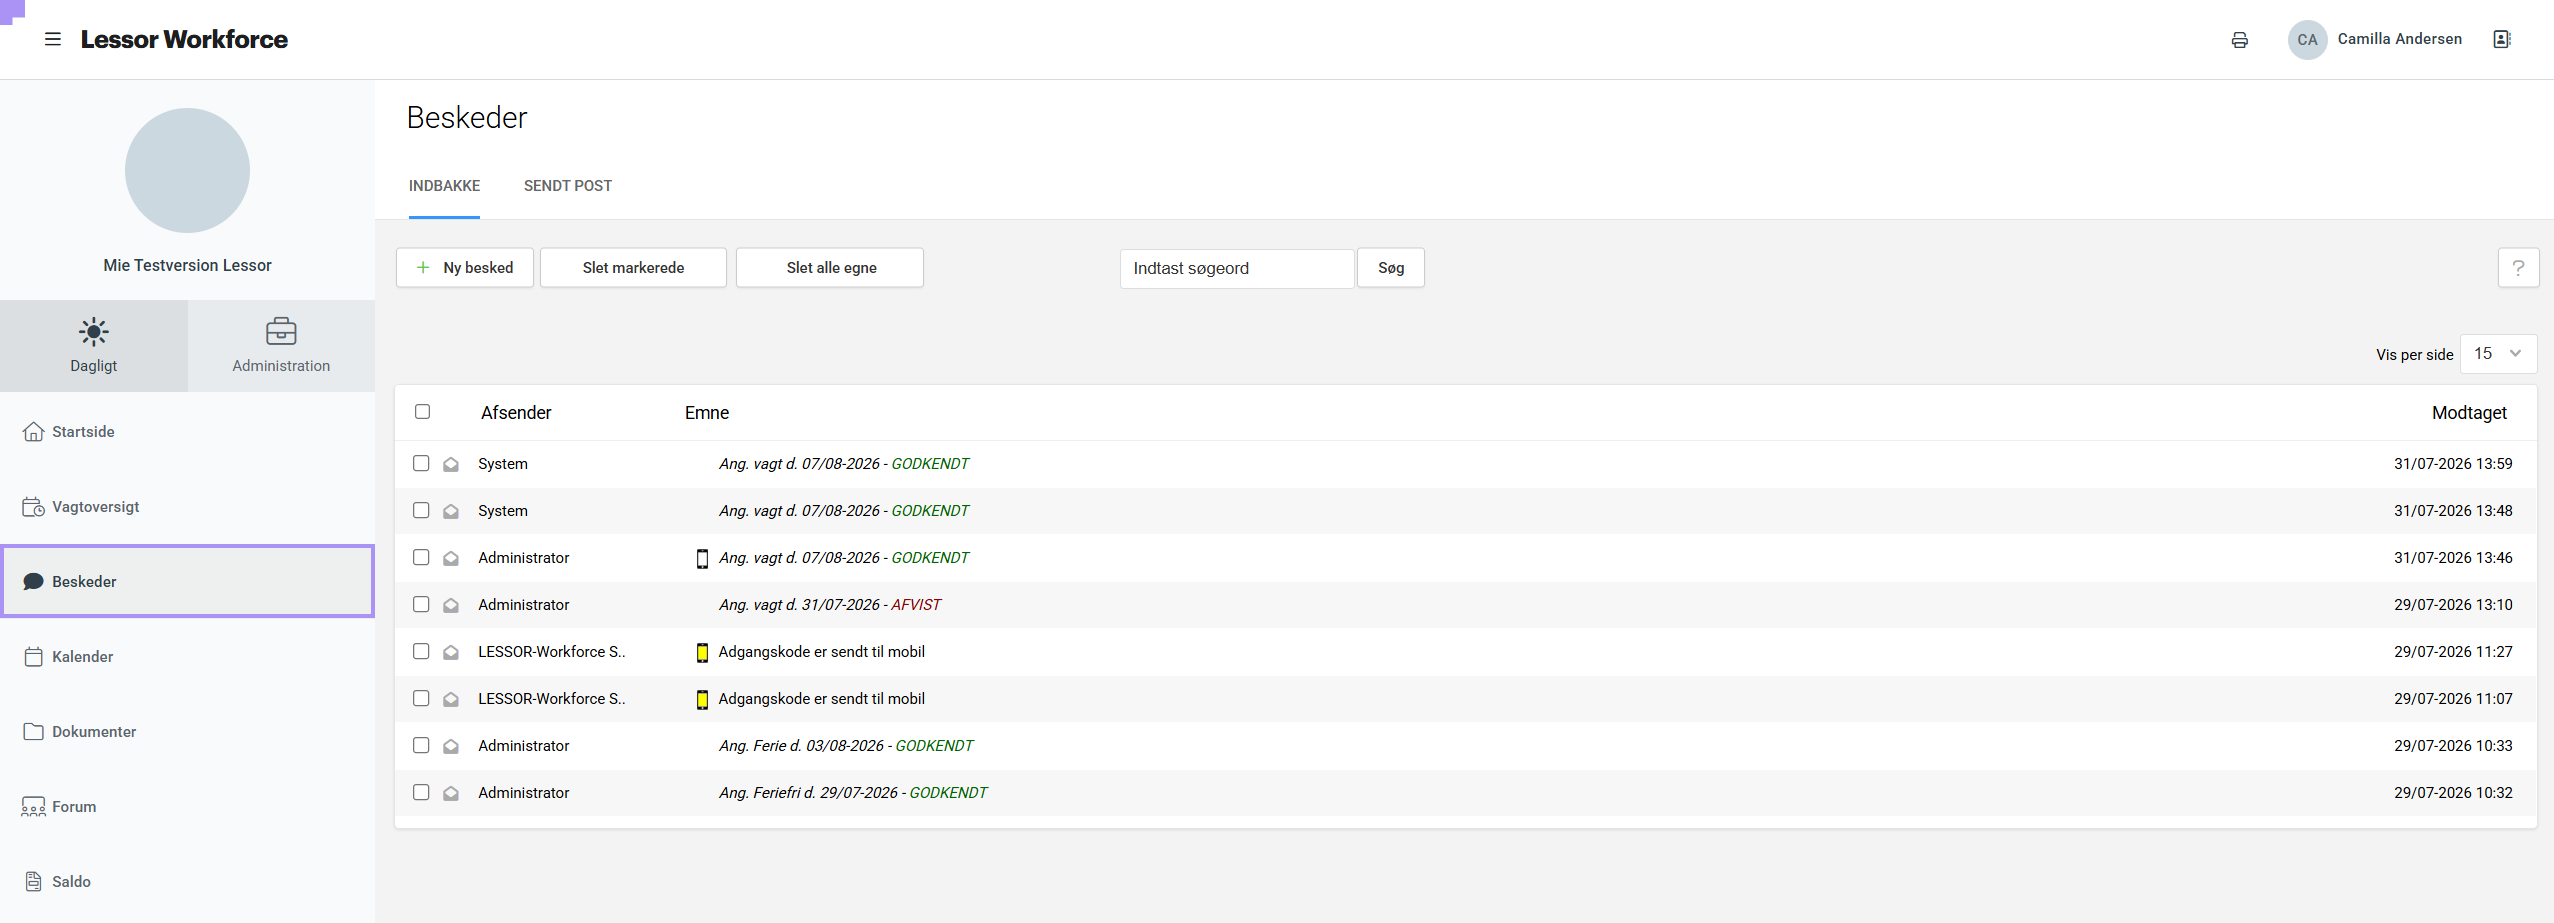Click the Ny besked button
This screenshot has width=2554, height=923.
tap(465, 268)
